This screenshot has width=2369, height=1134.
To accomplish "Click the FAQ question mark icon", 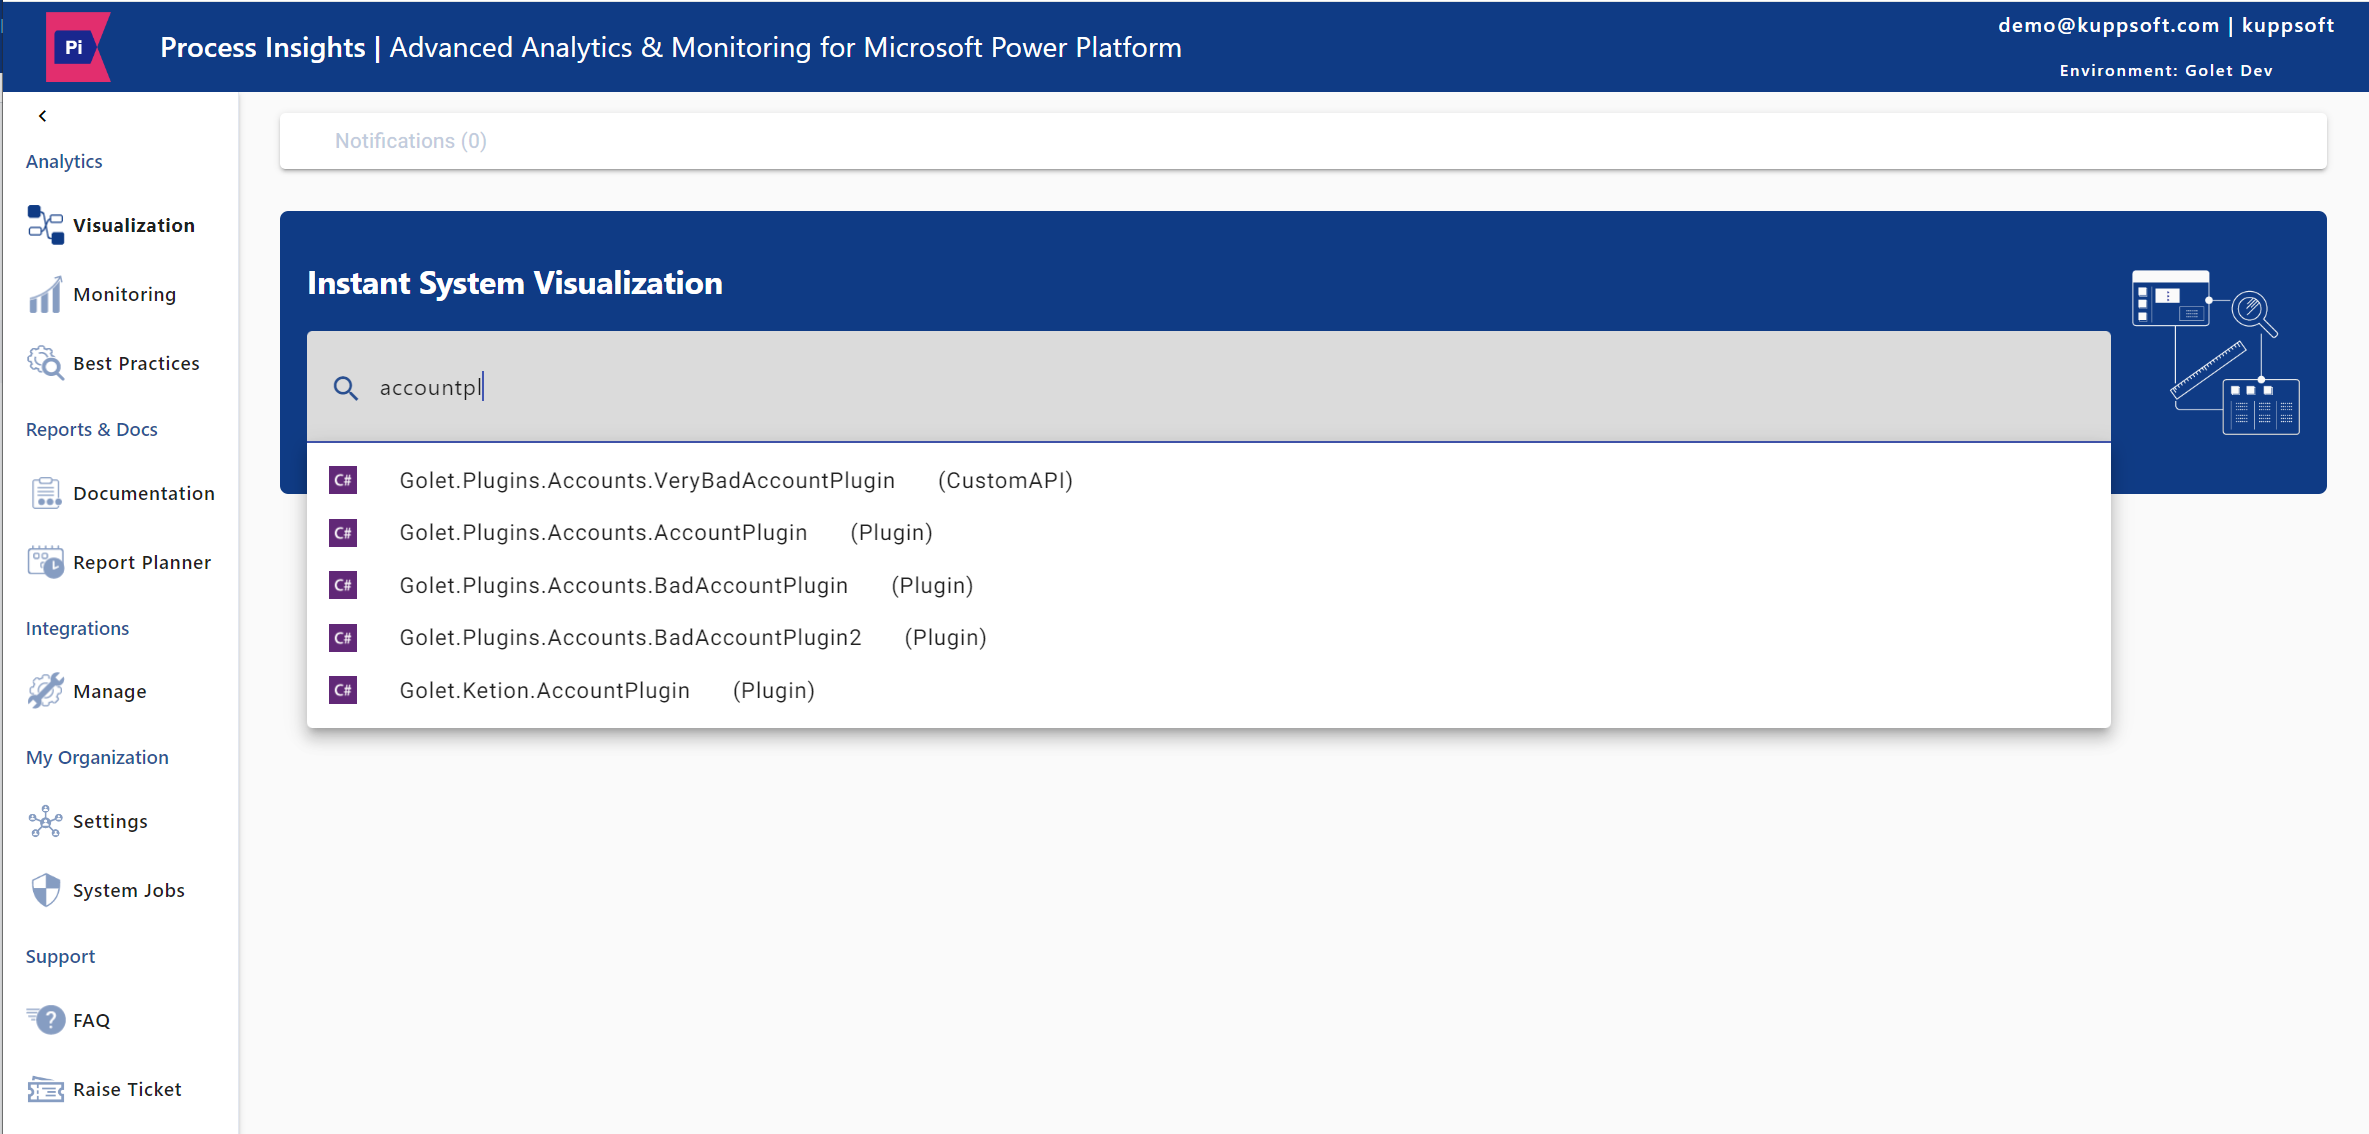I will (x=46, y=1020).
